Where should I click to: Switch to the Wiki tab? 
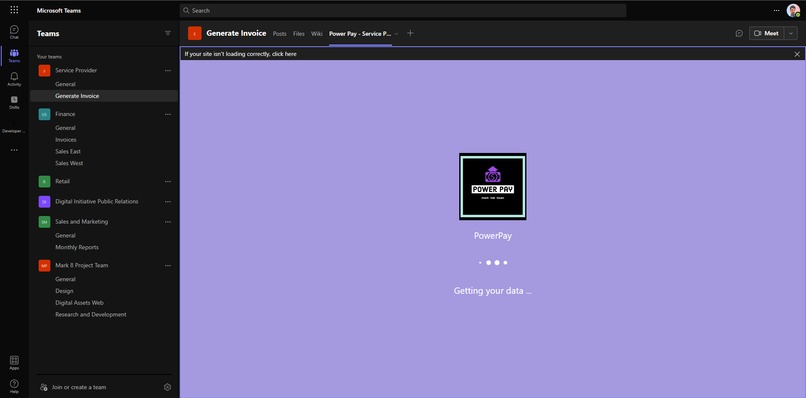point(317,33)
